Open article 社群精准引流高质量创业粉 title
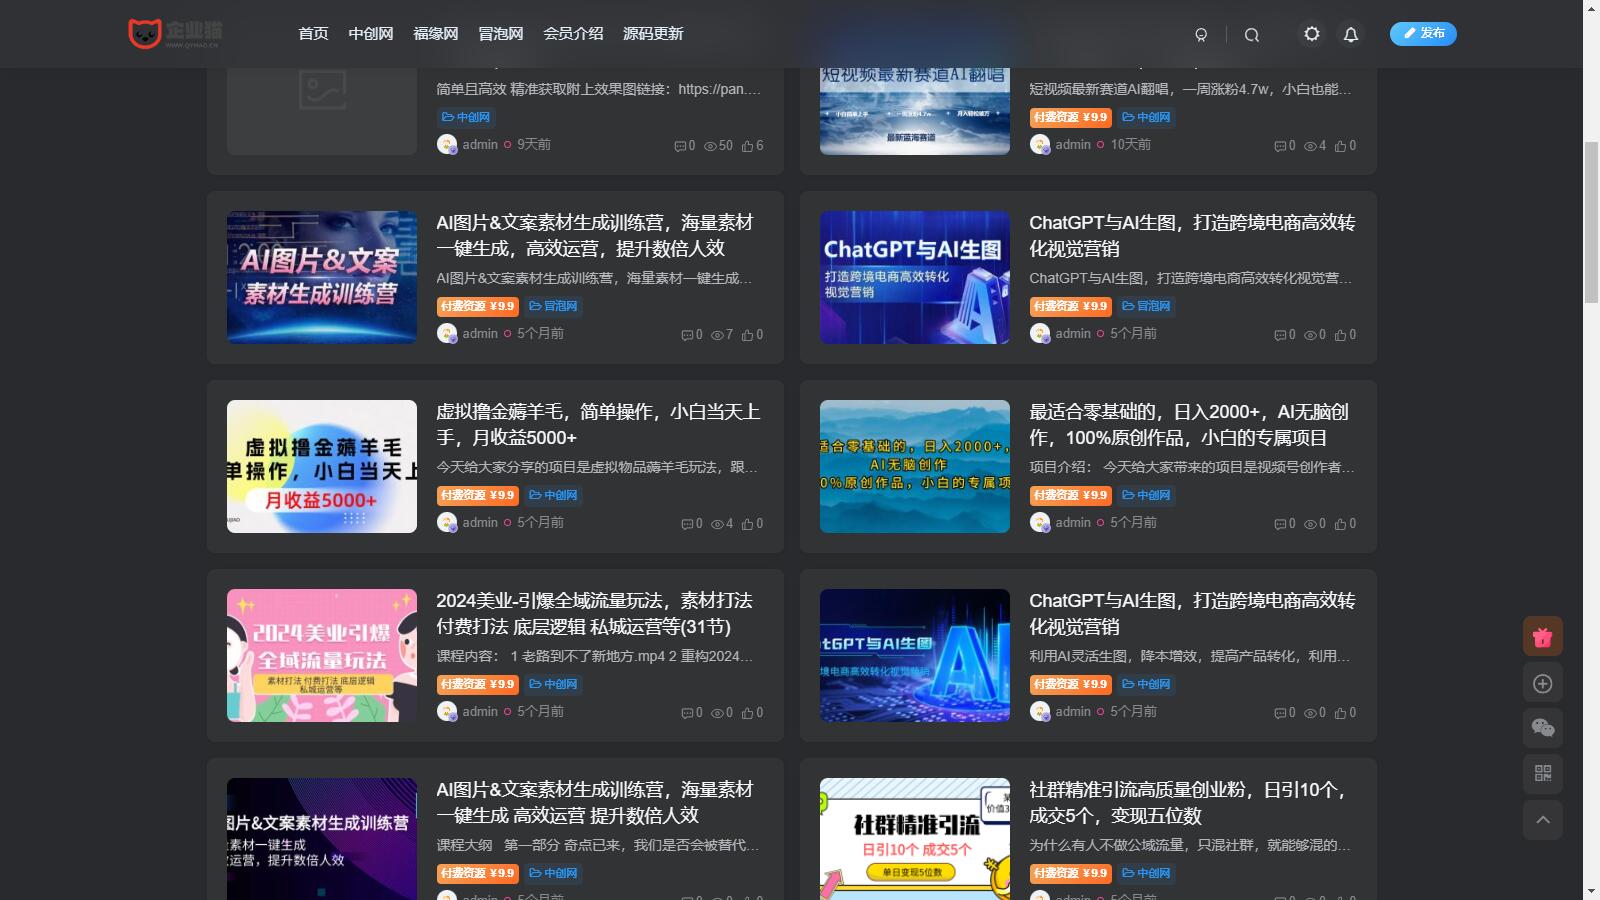Viewport: 1600px width, 900px height. tap(1188, 803)
